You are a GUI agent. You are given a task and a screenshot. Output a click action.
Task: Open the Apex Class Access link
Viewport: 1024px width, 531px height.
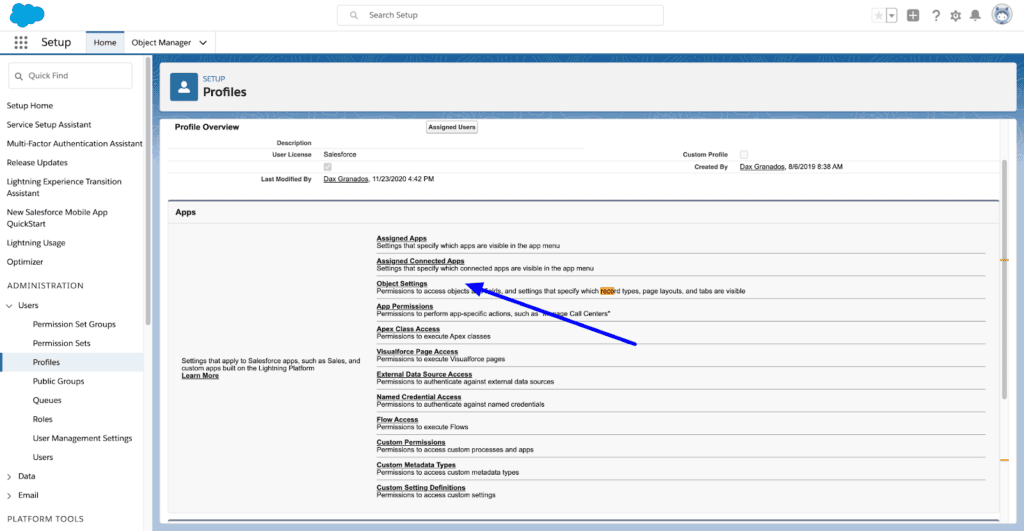[408, 329]
